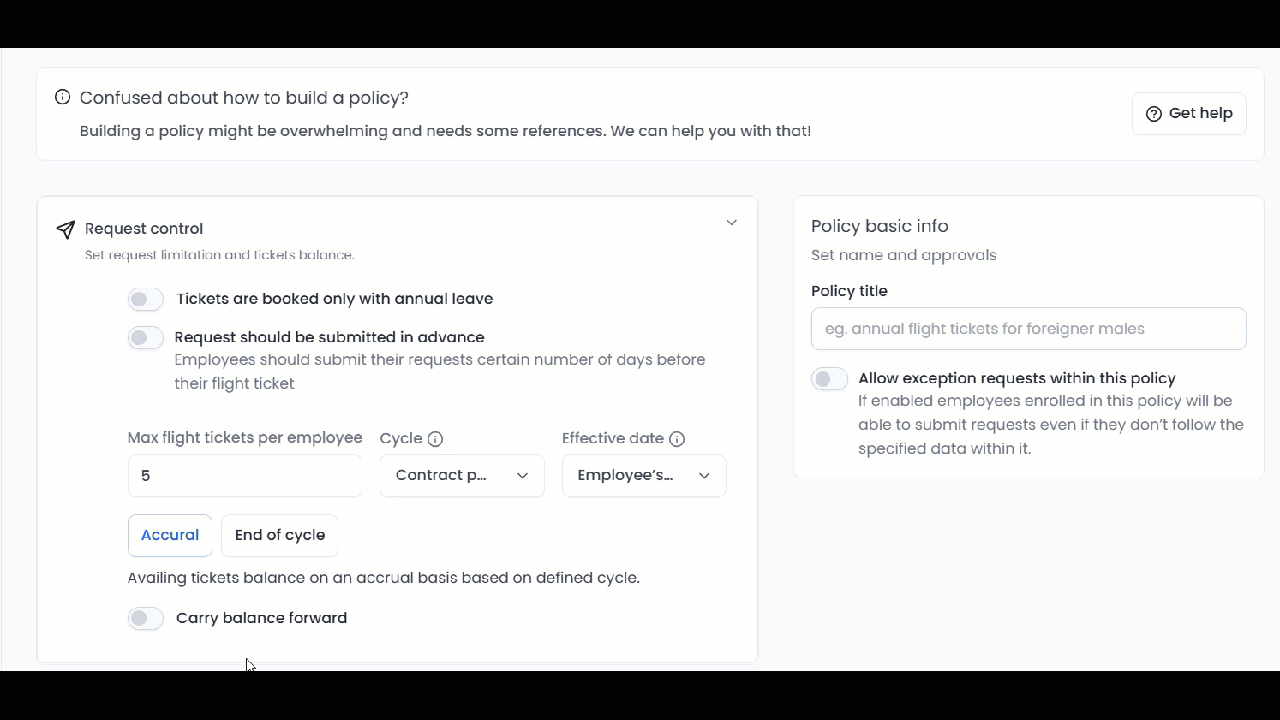Viewport: 1280px width, 720px height.
Task: Switch to the End of cycle tab
Action: pos(280,535)
